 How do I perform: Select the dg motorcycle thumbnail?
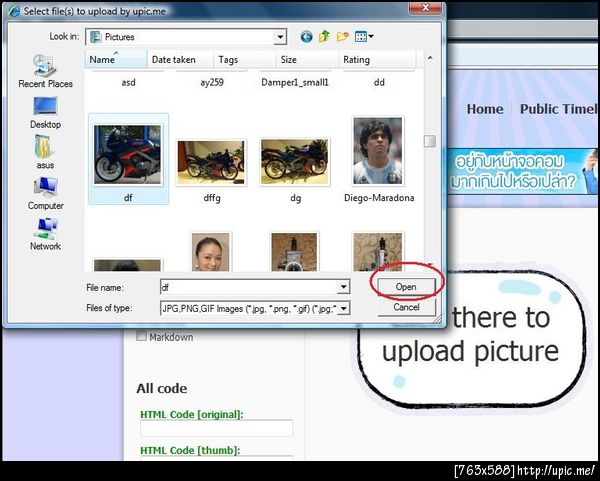295,162
